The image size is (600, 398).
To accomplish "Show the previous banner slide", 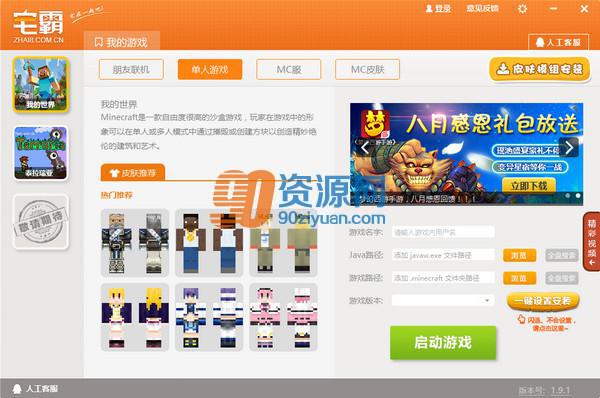I will point(365,147).
